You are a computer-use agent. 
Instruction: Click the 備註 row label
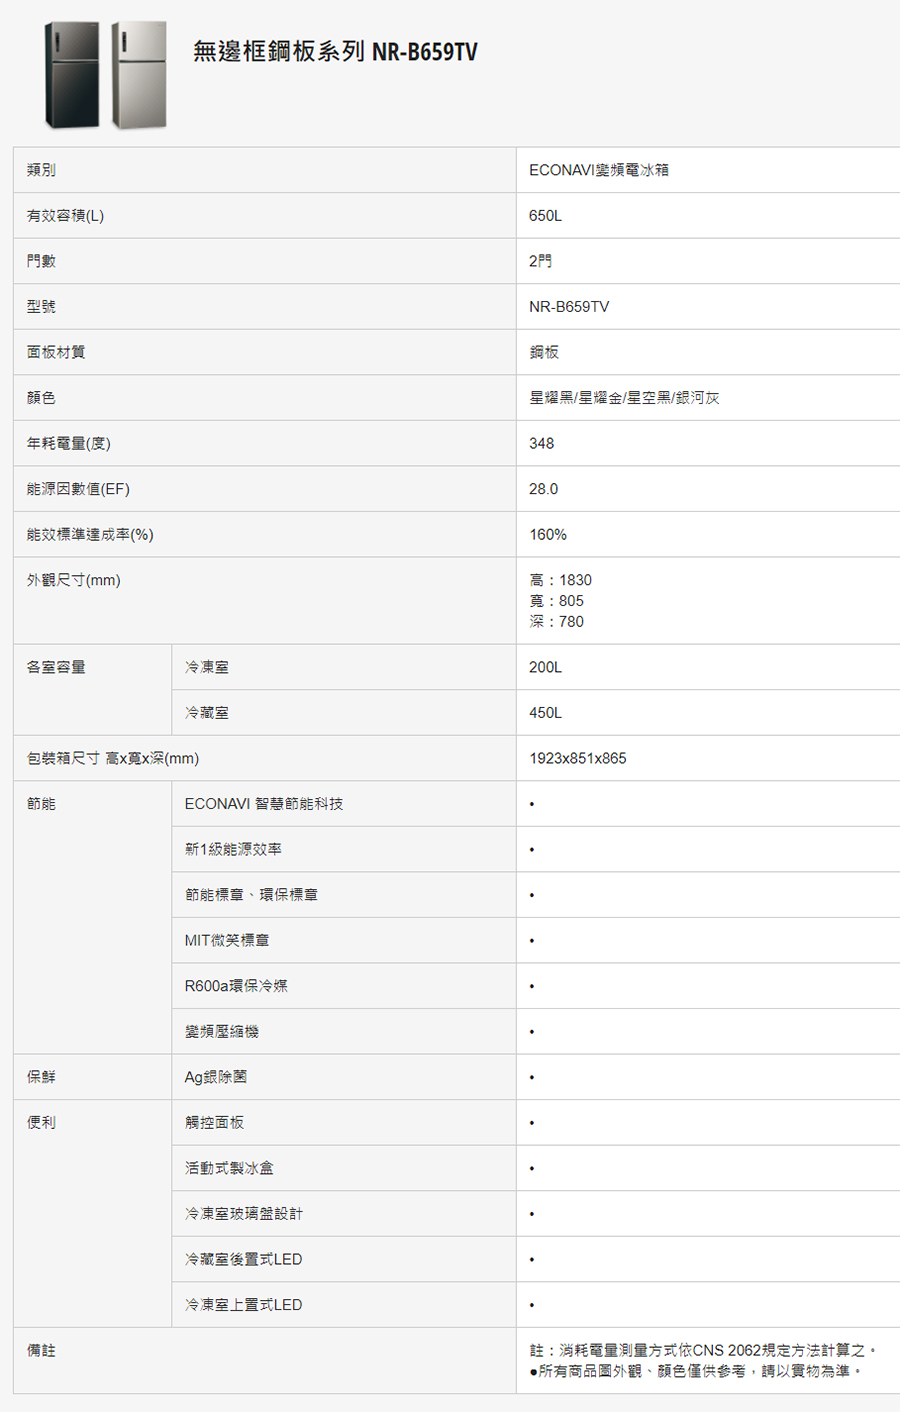pos(41,1351)
